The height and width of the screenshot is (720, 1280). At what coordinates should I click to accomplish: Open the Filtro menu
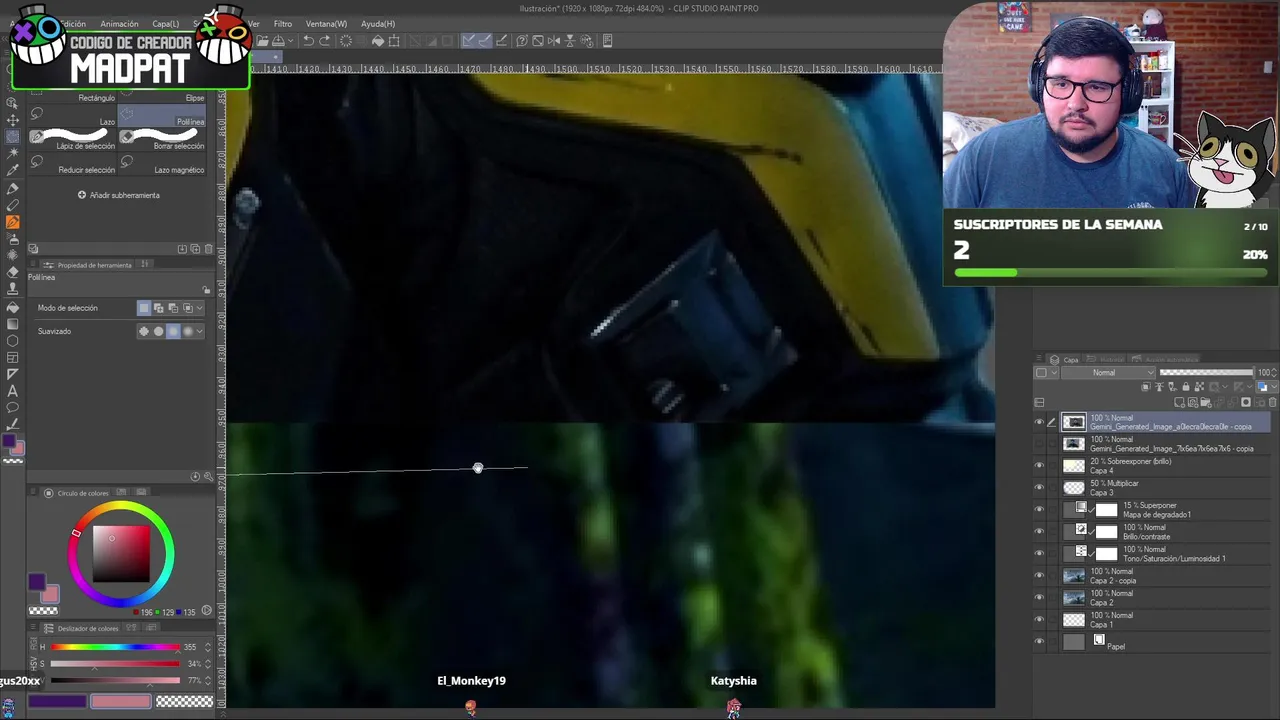pyautogui.click(x=283, y=23)
